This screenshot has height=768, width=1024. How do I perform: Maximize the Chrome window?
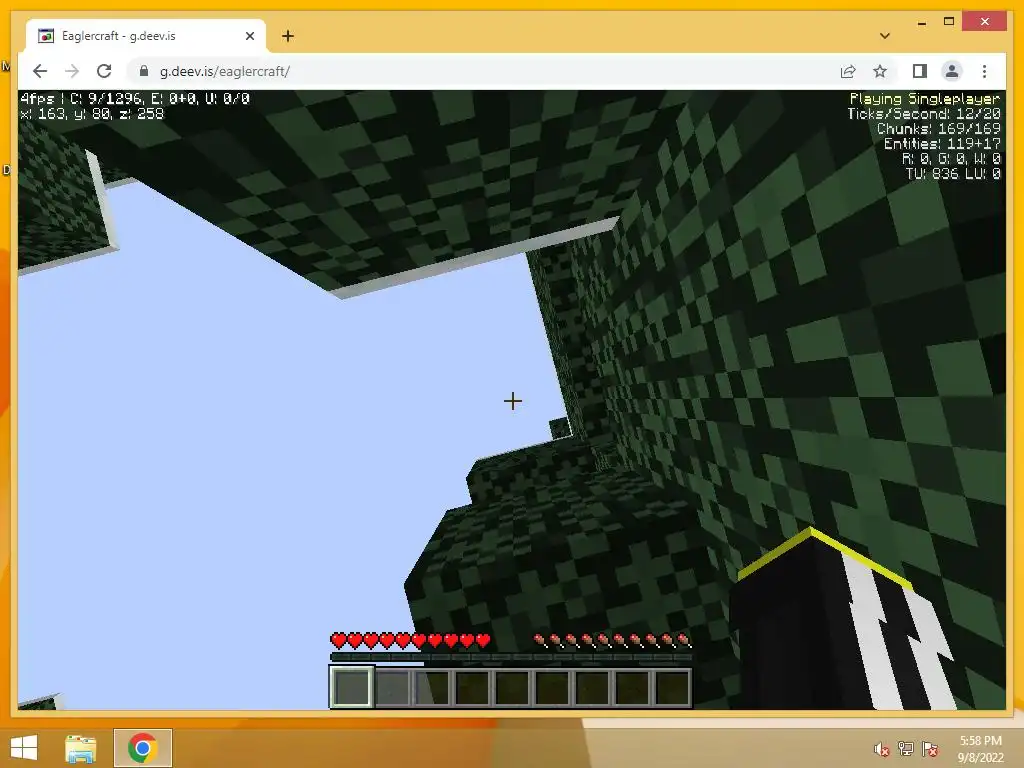tap(949, 22)
